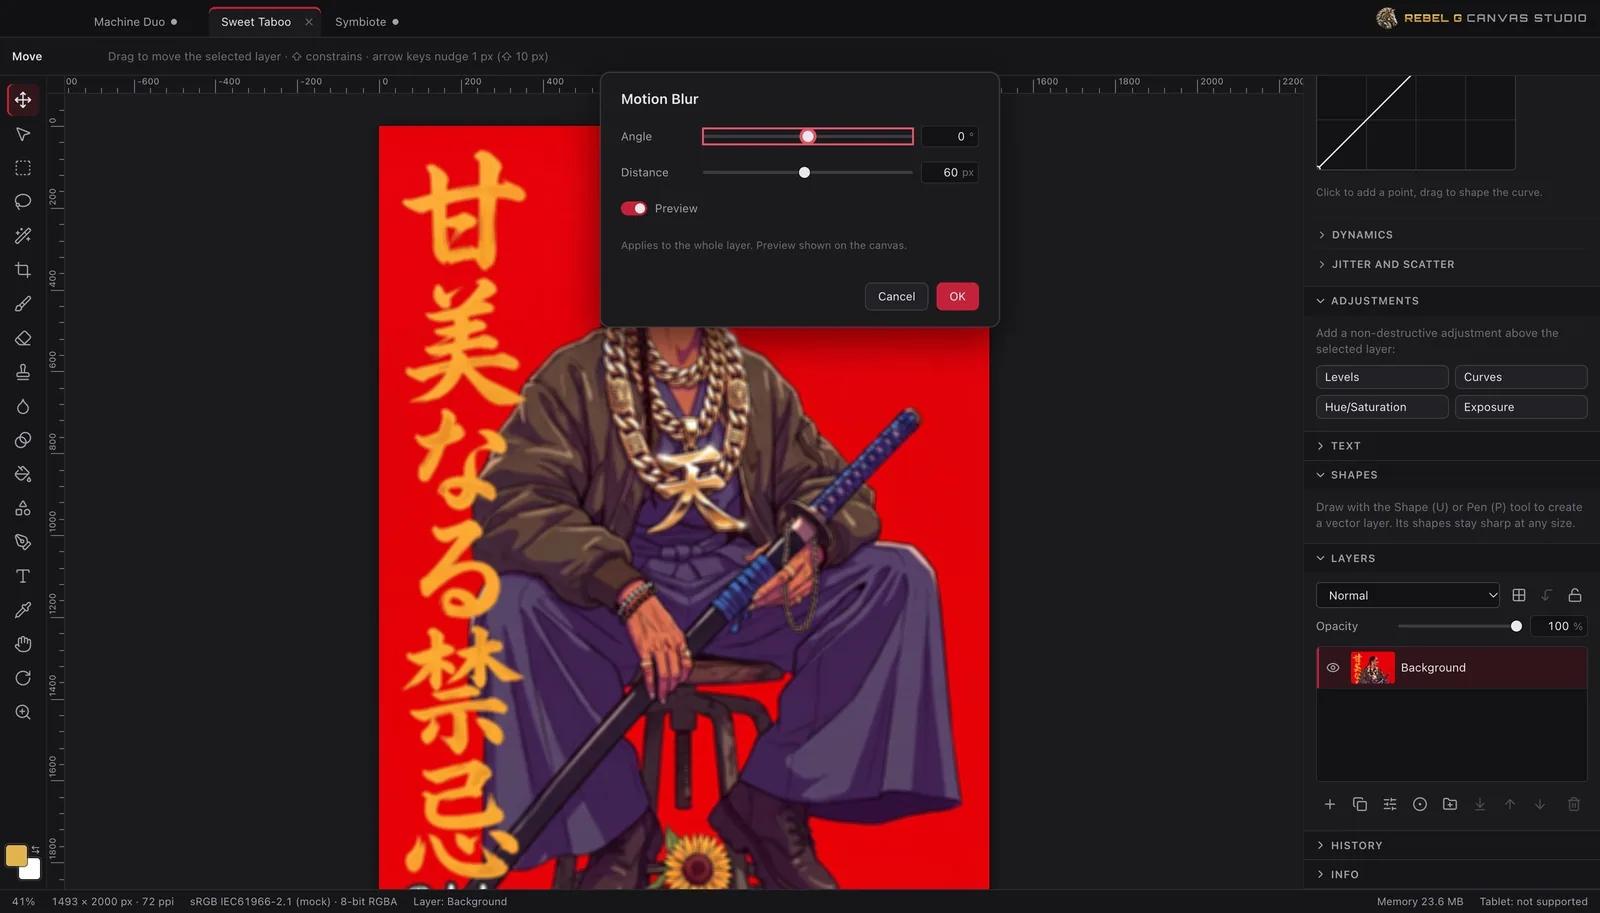
Task: Hide the Background layer with eye icon
Action: click(1333, 667)
